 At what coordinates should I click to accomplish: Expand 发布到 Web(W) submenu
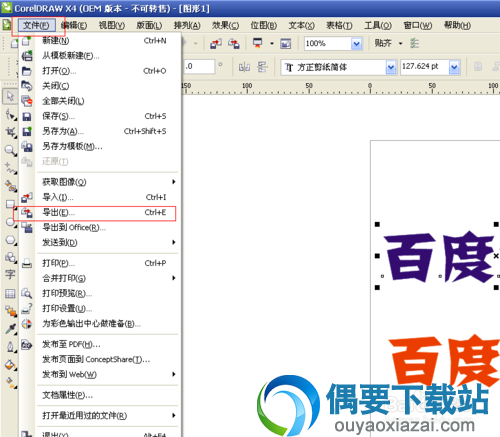pyautogui.click(x=100, y=375)
